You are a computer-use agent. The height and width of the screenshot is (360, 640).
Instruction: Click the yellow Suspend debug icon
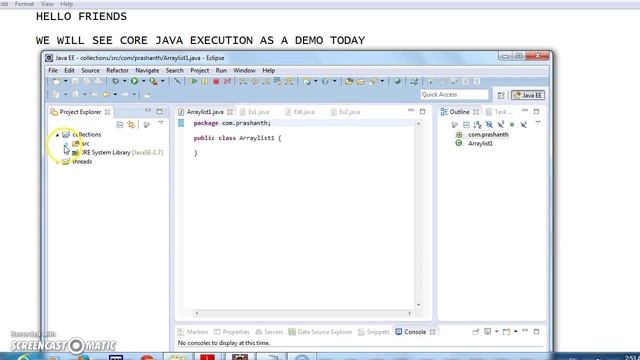[205, 81]
